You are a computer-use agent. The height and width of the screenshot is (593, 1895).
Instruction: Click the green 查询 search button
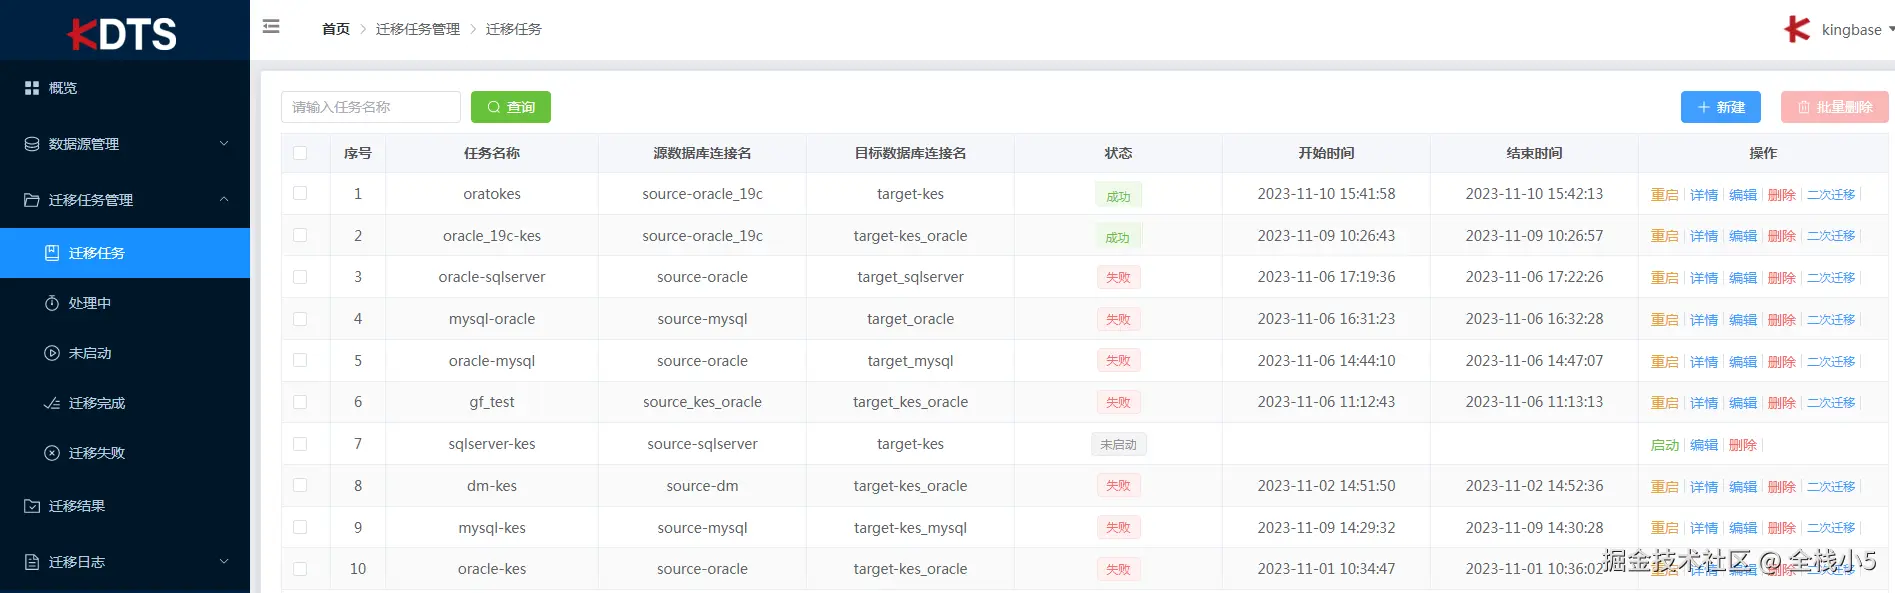511,107
